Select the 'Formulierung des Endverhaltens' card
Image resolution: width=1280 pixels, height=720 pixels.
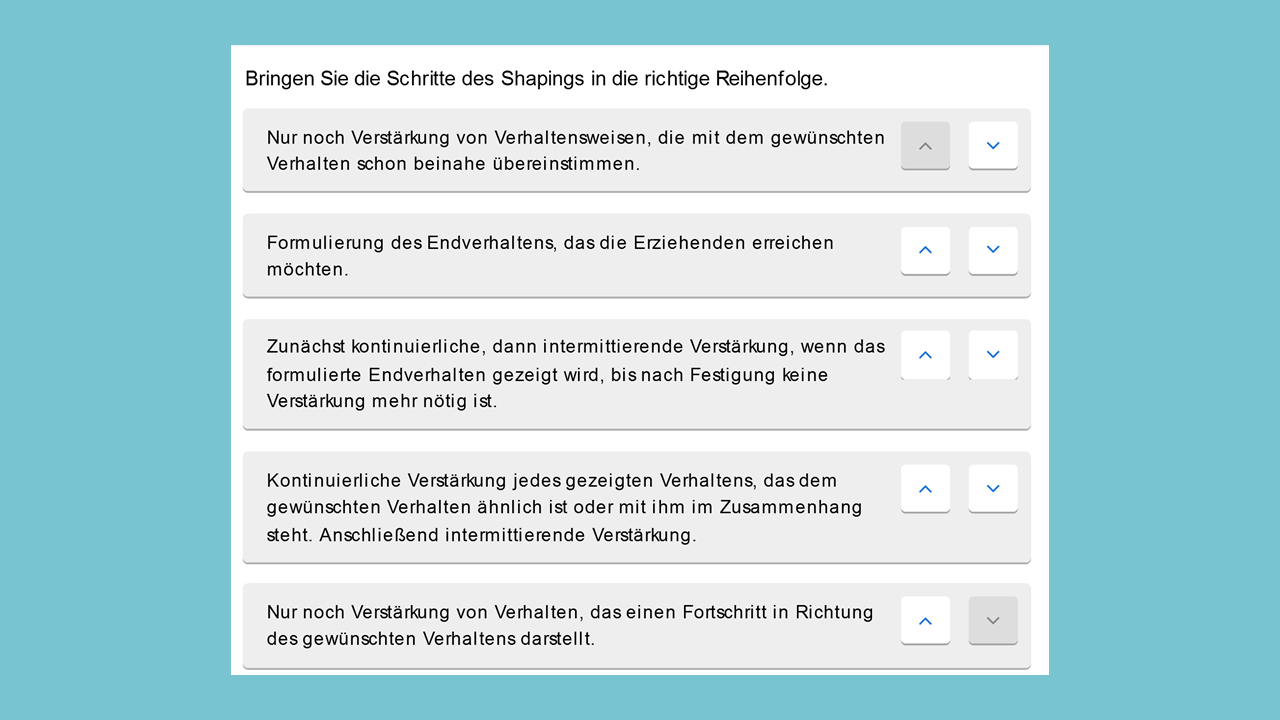pyautogui.click(x=575, y=255)
